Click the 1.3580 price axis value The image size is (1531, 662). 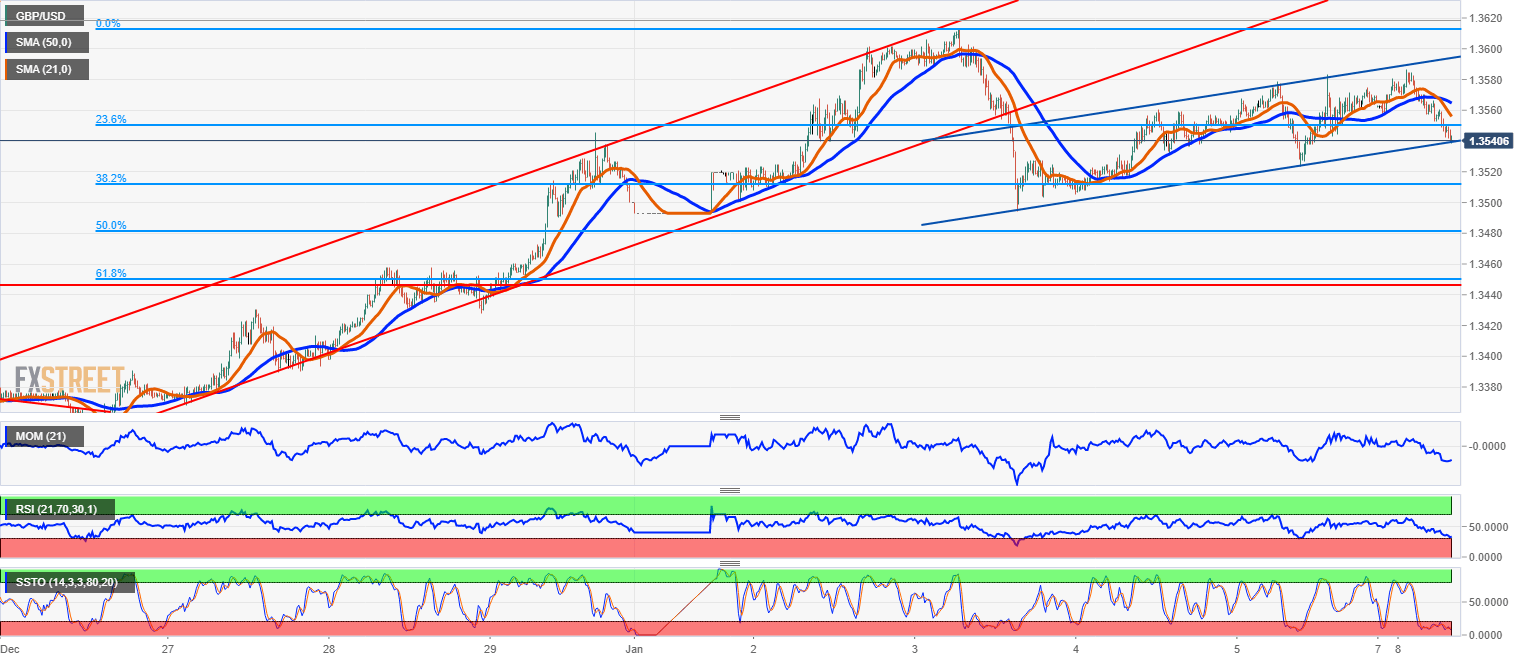(x=1486, y=80)
